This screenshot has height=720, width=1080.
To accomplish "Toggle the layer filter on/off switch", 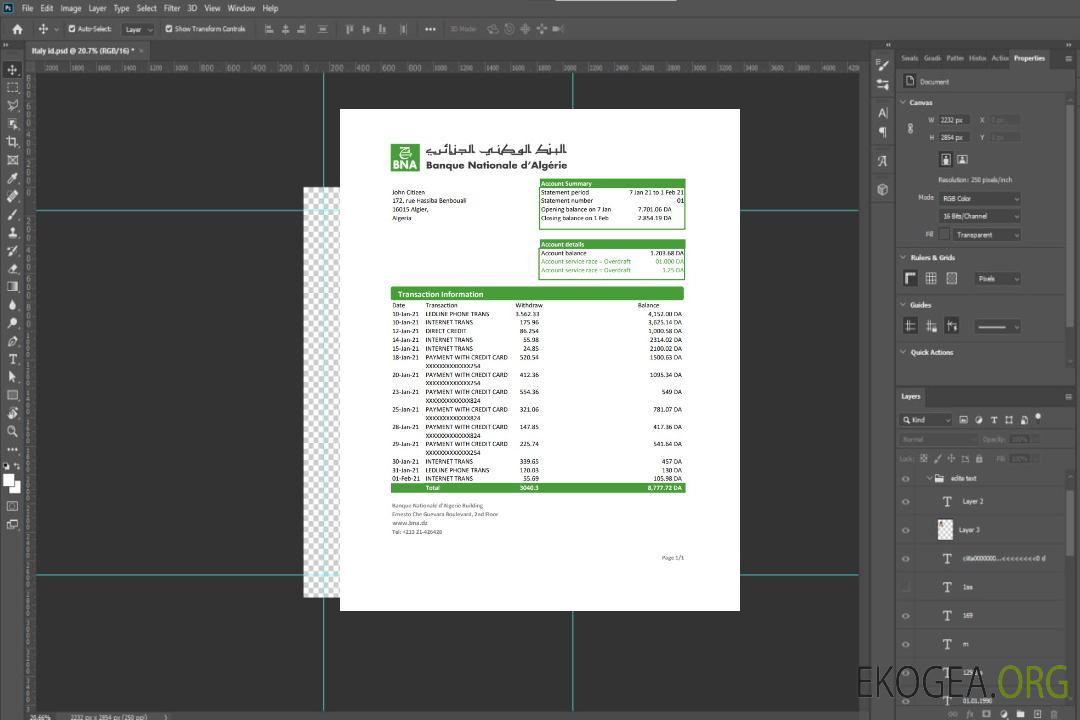I will point(1038,418).
